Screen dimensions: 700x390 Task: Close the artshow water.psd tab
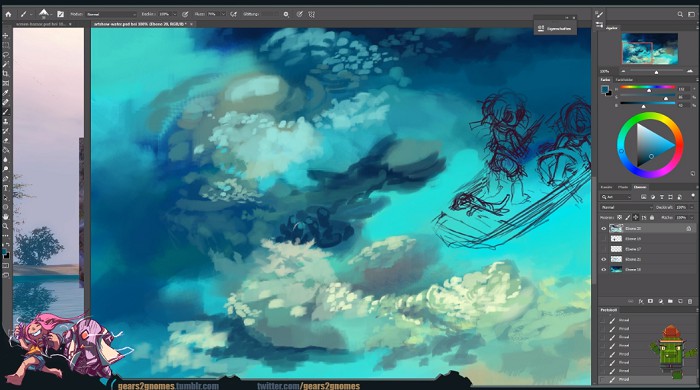pyautogui.click(x=191, y=24)
